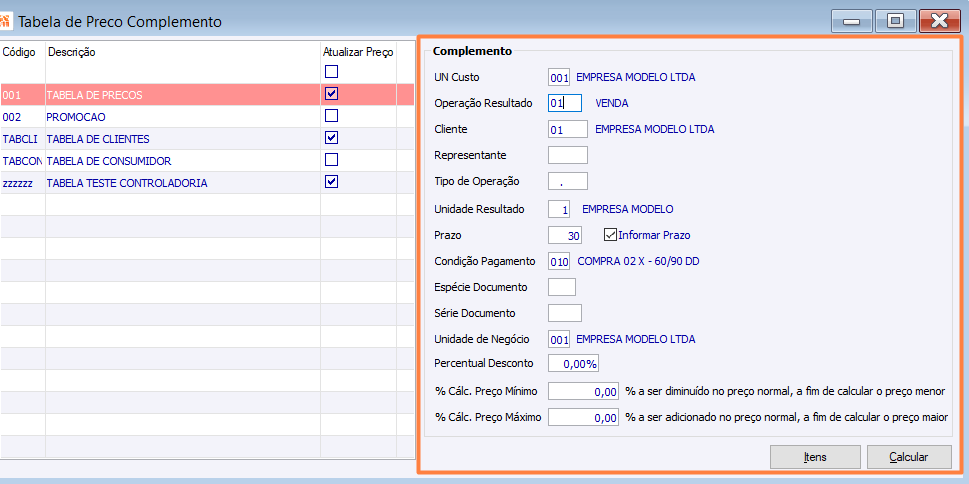Click the % Cálc. Preço Mínimo field

click(x=583, y=391)
